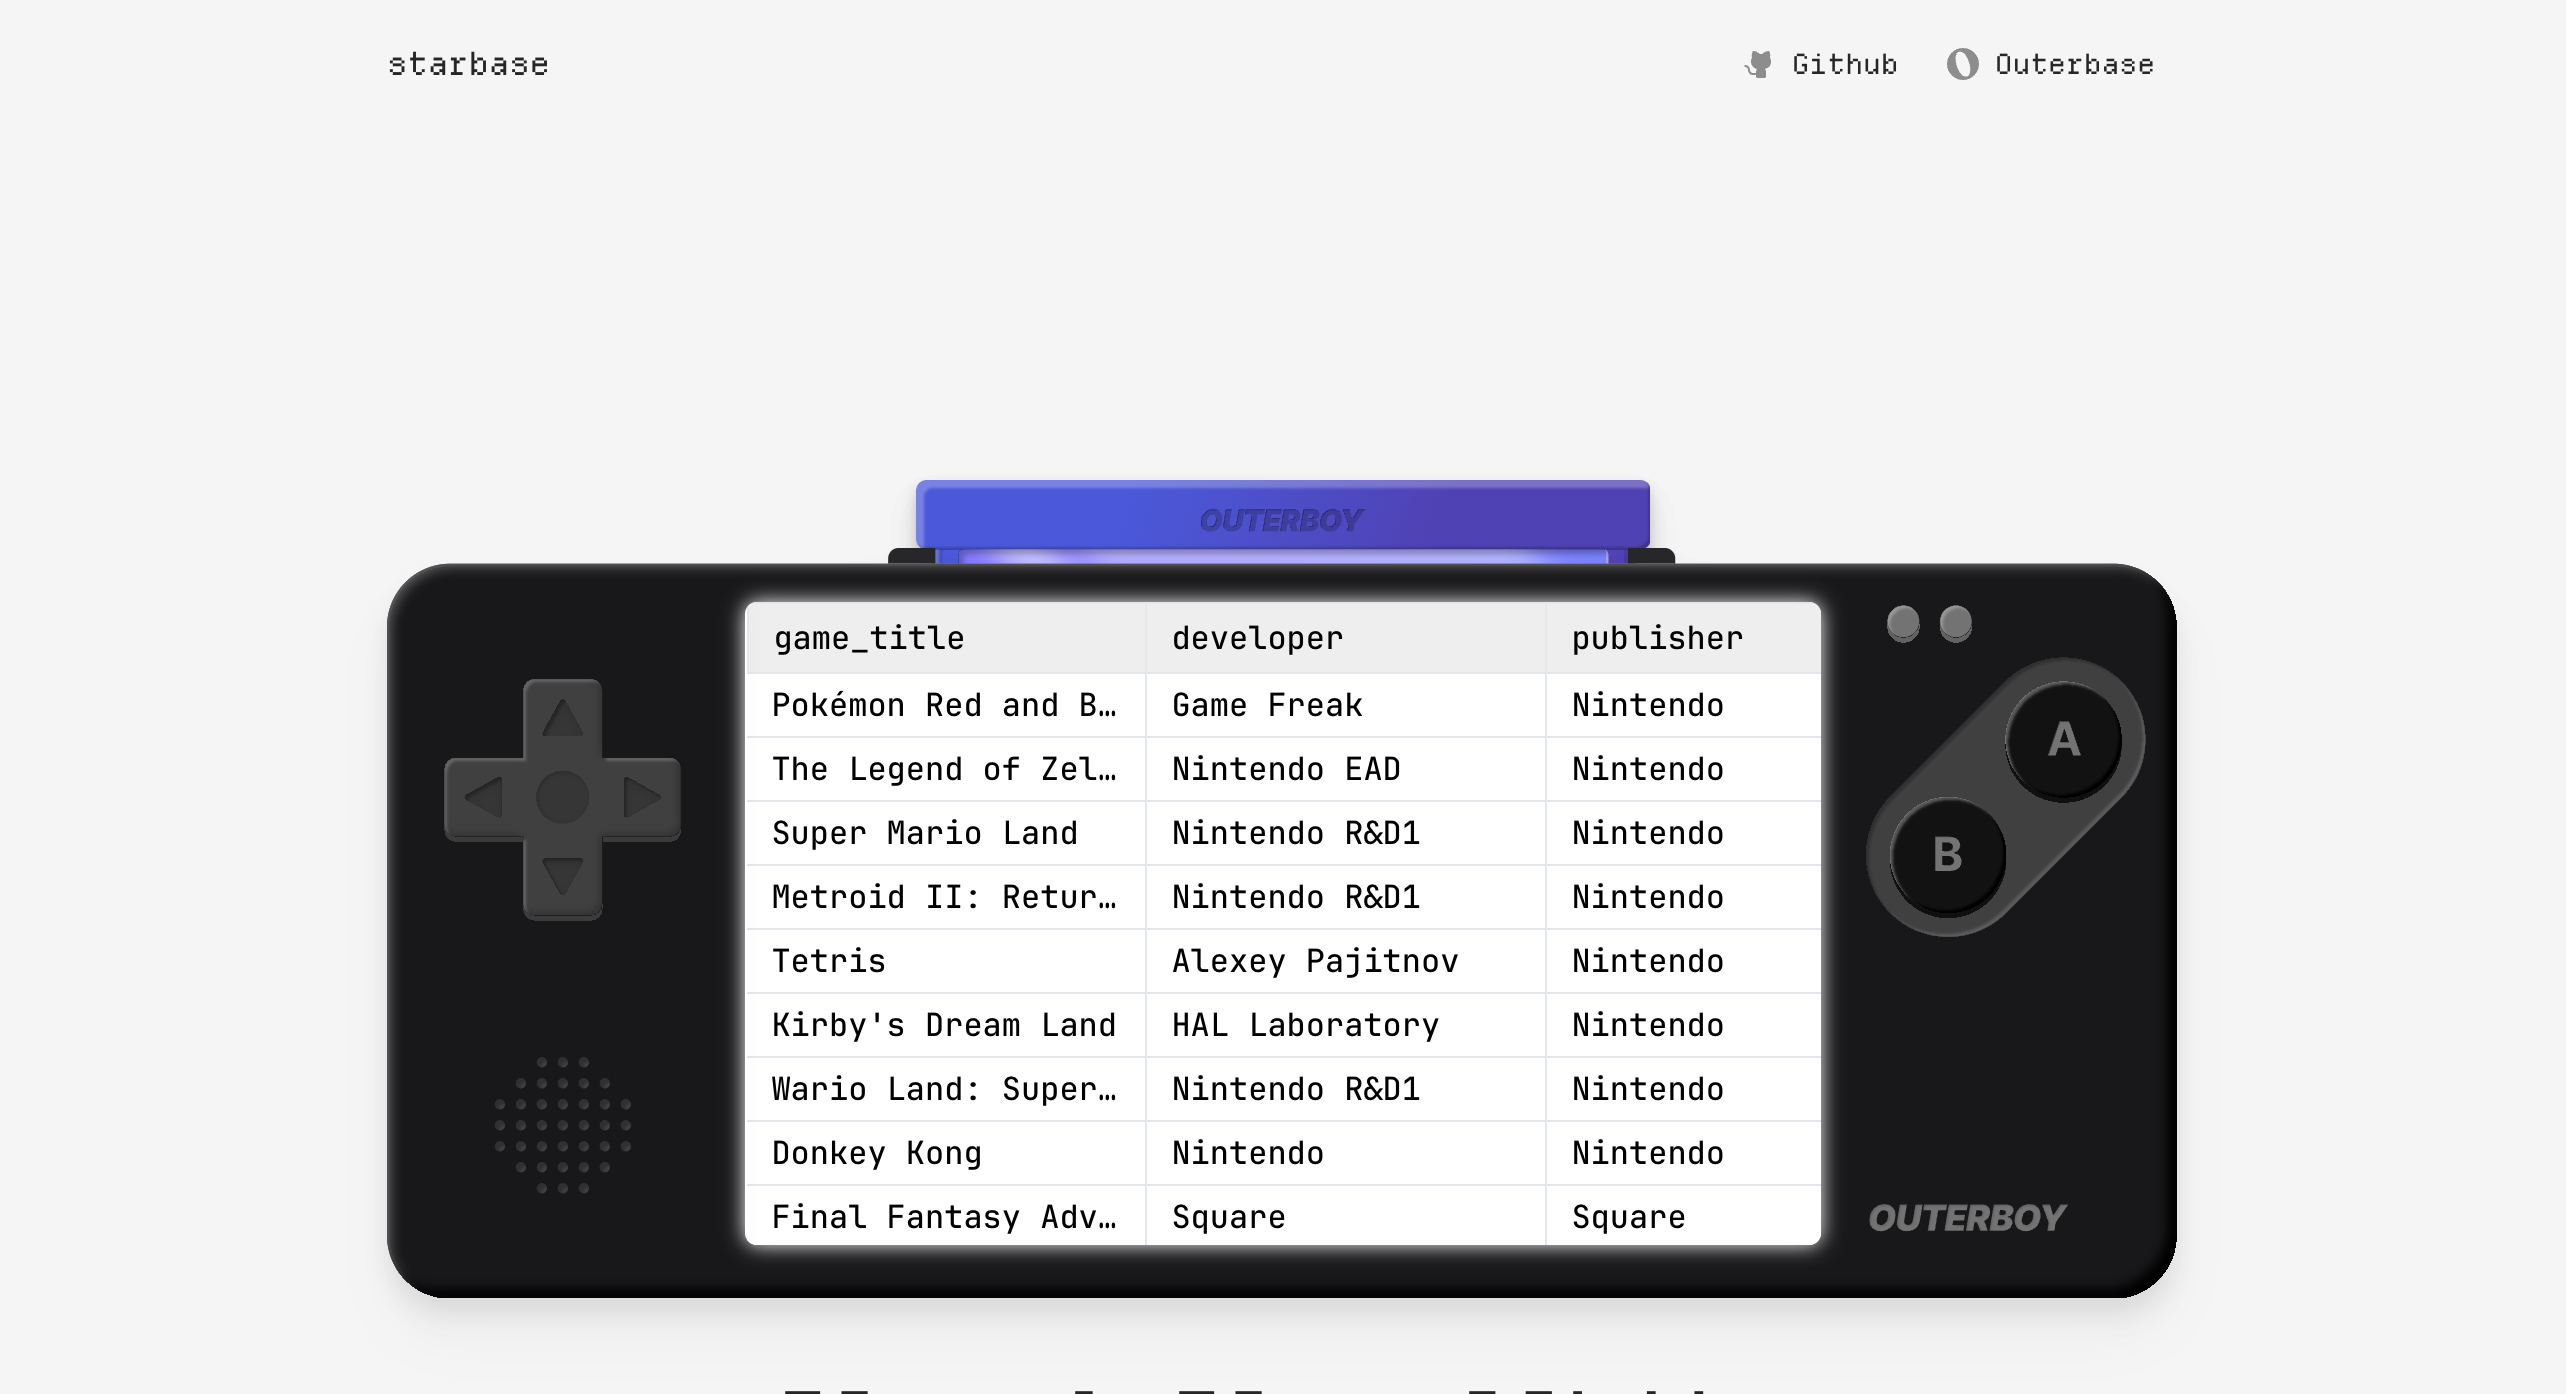The width and height of the screenshot is (2566, 1394).
Task: Click Nintendo R&D1 in Super Mario Land row
Action: tap(1345, 833)
